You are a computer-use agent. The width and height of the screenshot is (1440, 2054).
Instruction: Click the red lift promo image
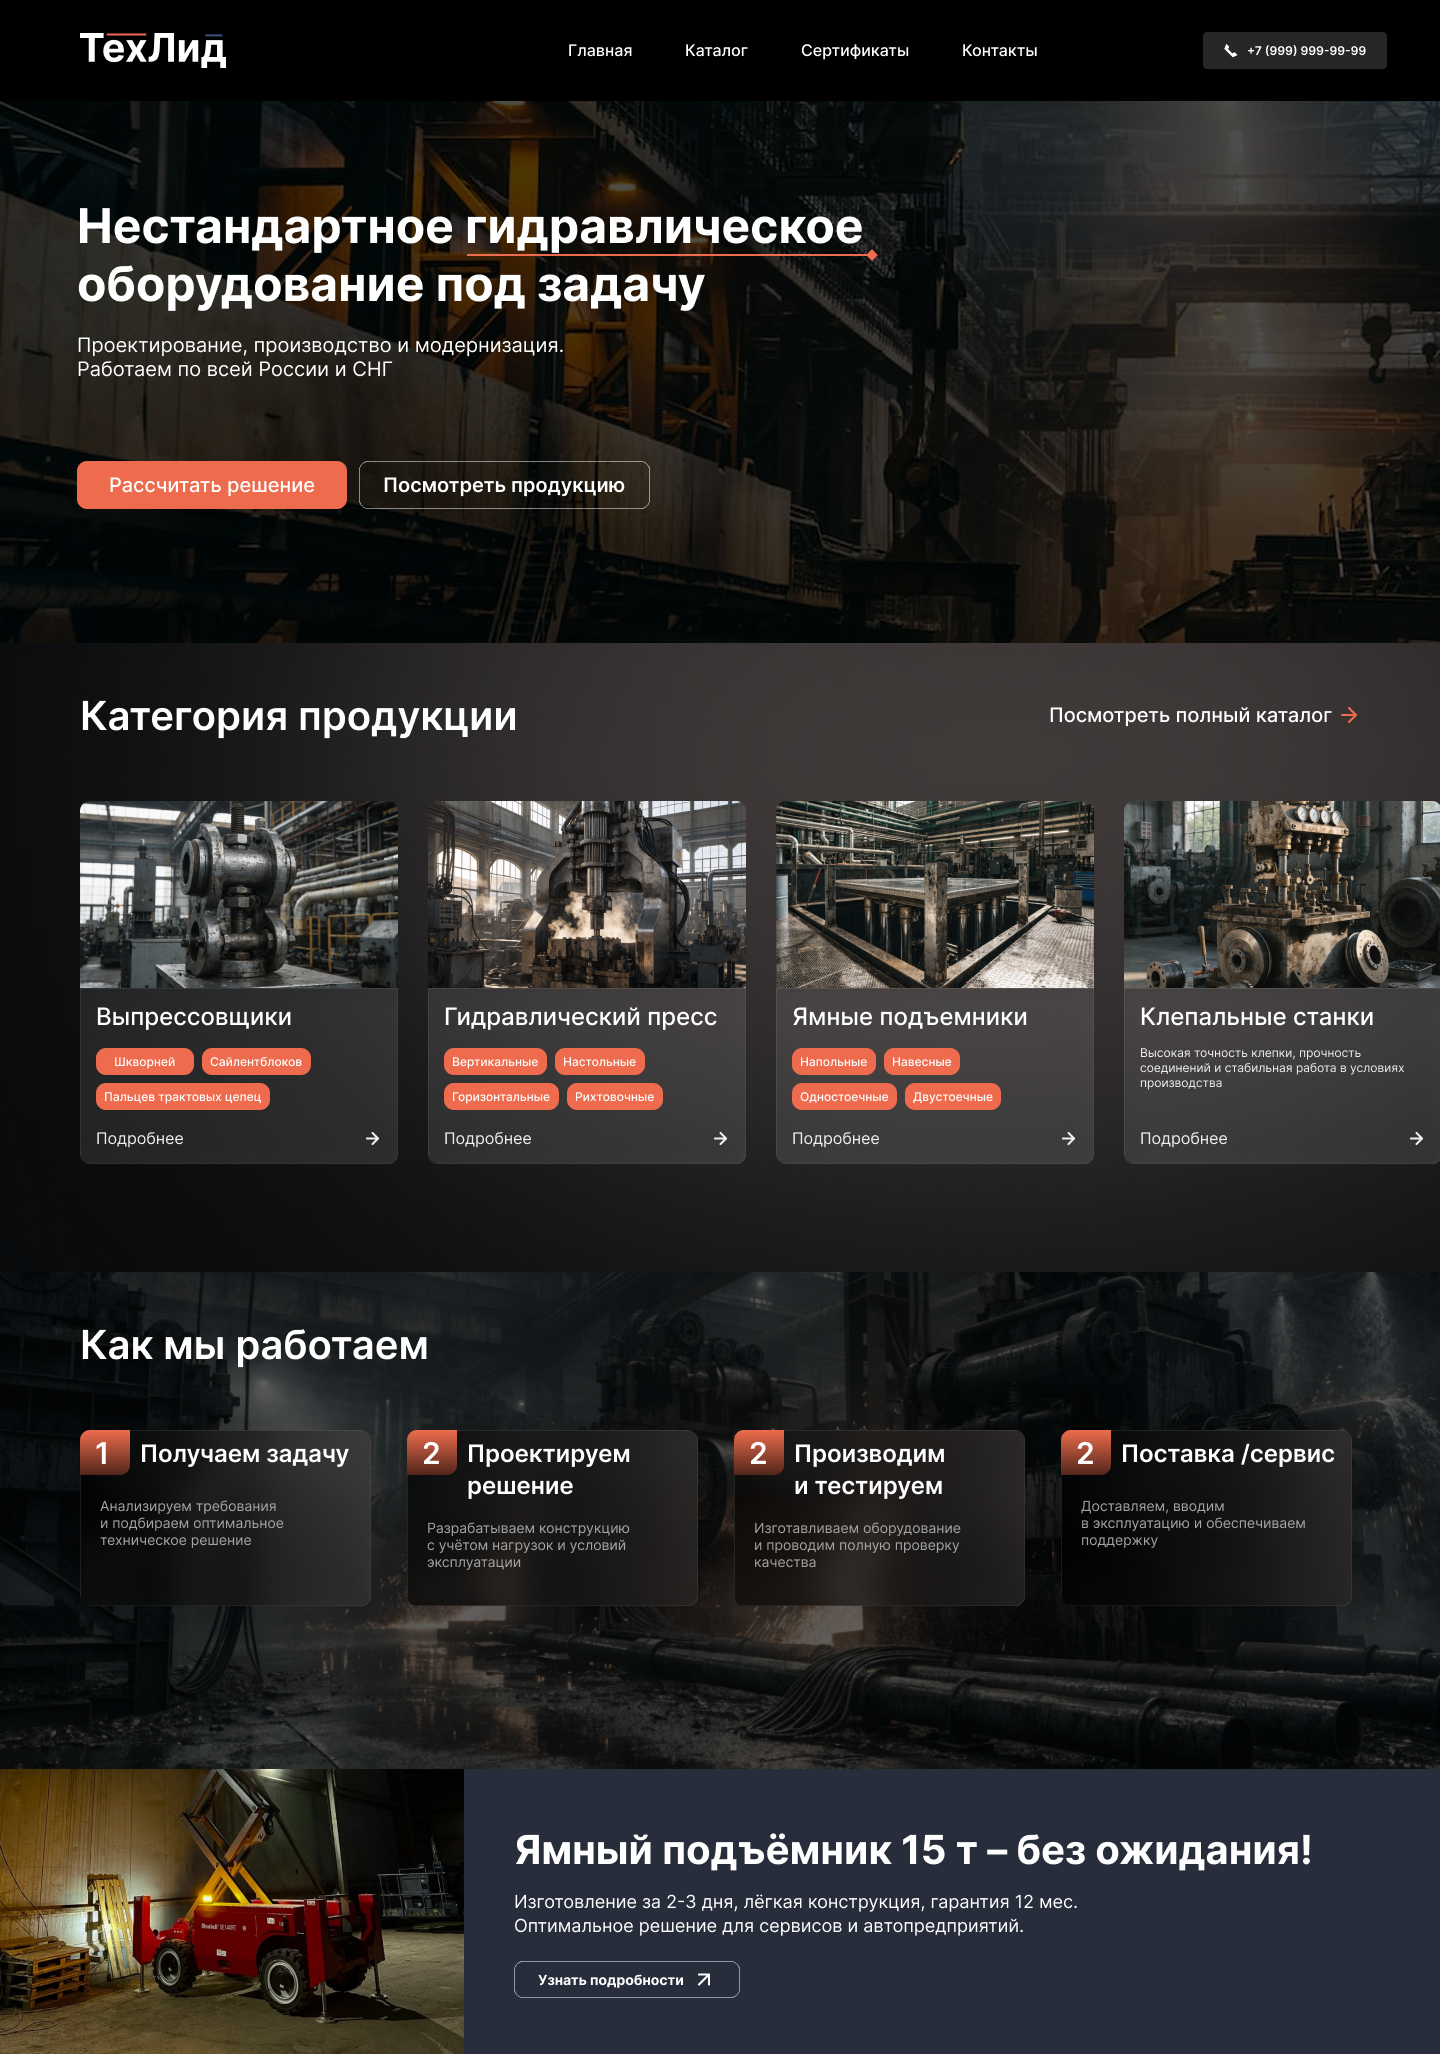pos(232,1911)
